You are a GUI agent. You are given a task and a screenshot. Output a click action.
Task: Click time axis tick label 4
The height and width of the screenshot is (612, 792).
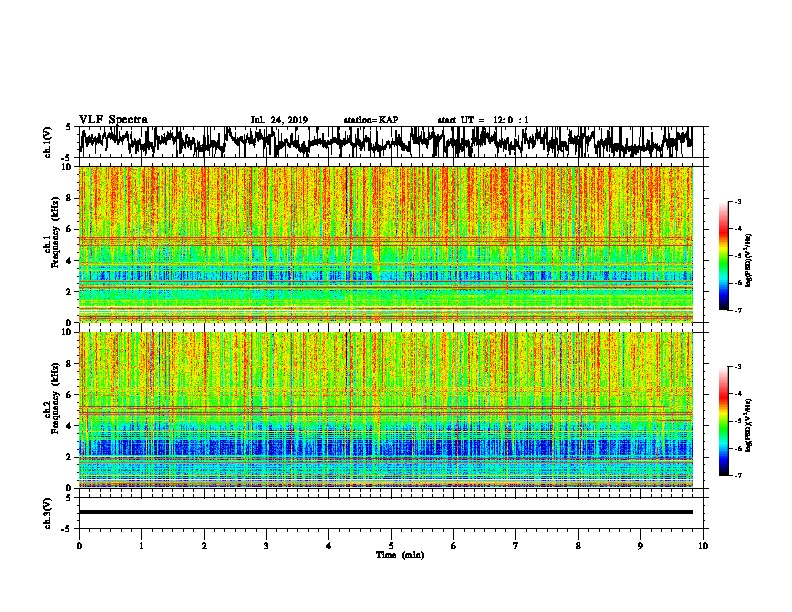[x=329, y=546]
